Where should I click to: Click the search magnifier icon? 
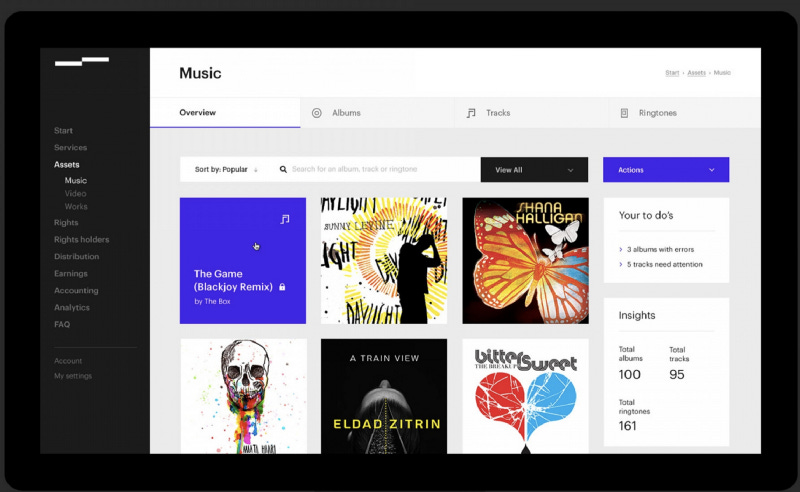(283, 169)
